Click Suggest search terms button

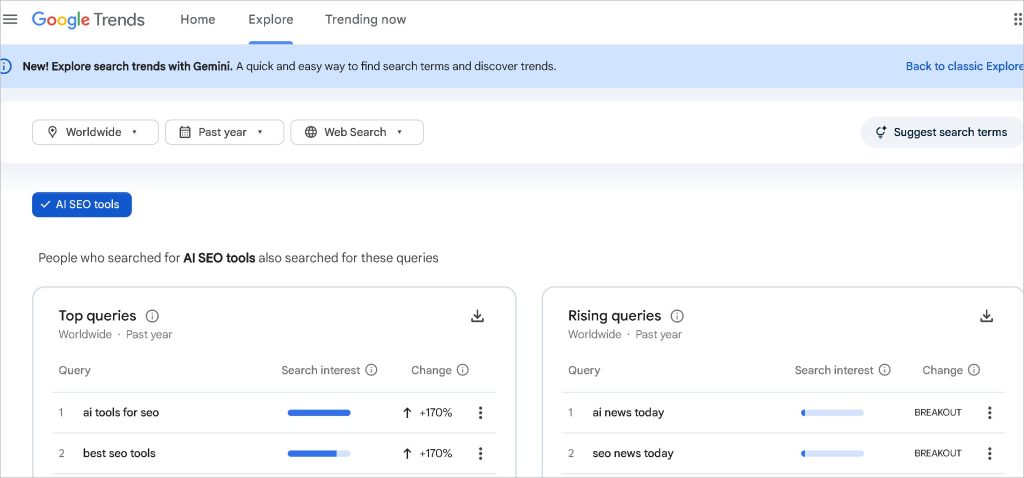[x=942, y=132]
